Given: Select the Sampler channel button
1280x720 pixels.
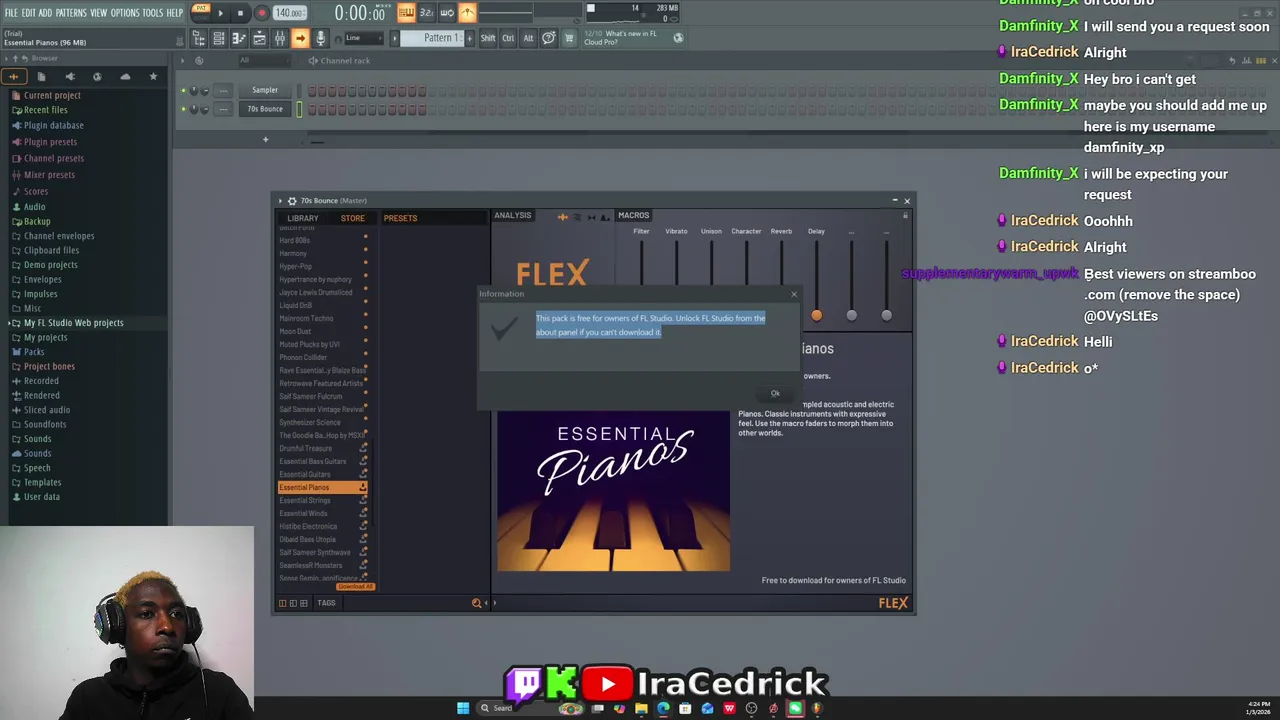Looking at the screenshot, I should pos(265,91).
